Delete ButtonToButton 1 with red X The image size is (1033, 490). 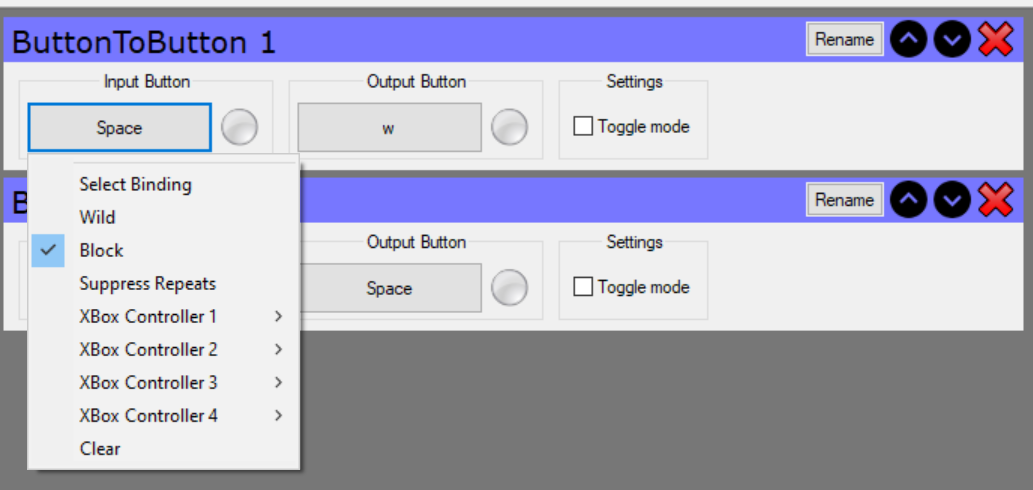coord(995,40)
